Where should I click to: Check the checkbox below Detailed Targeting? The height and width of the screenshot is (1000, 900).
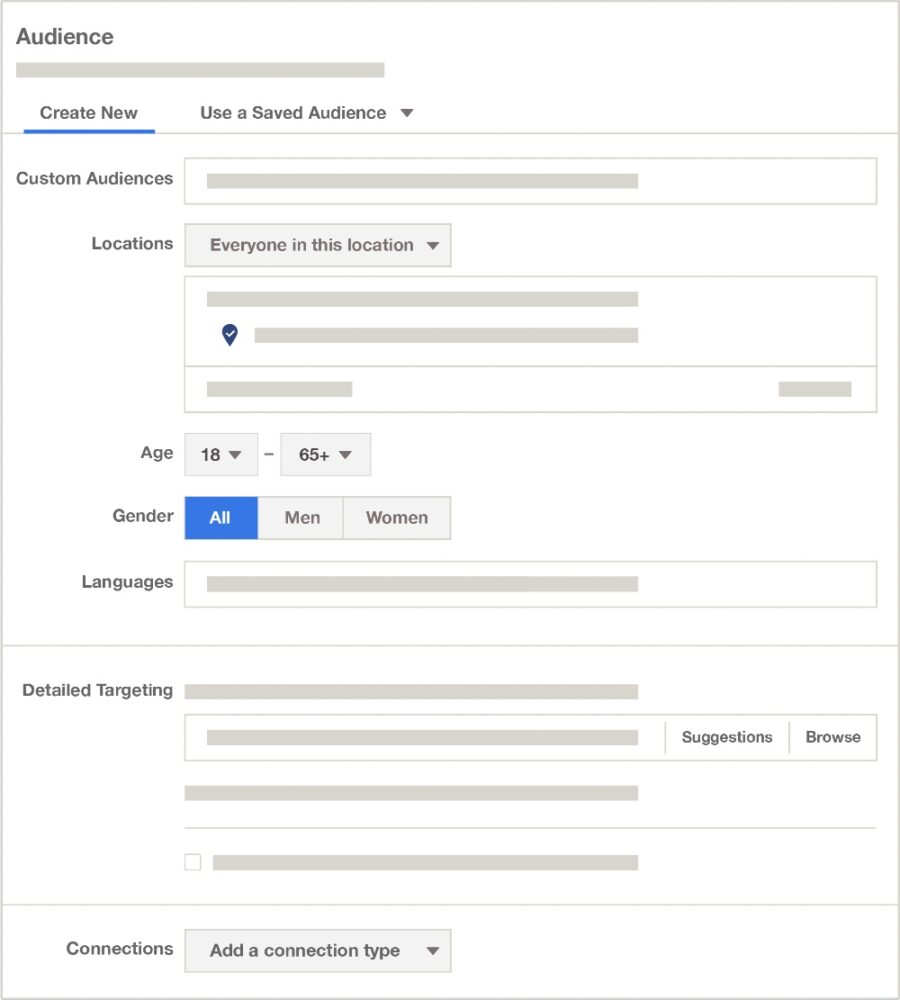[x=192, y=861]
